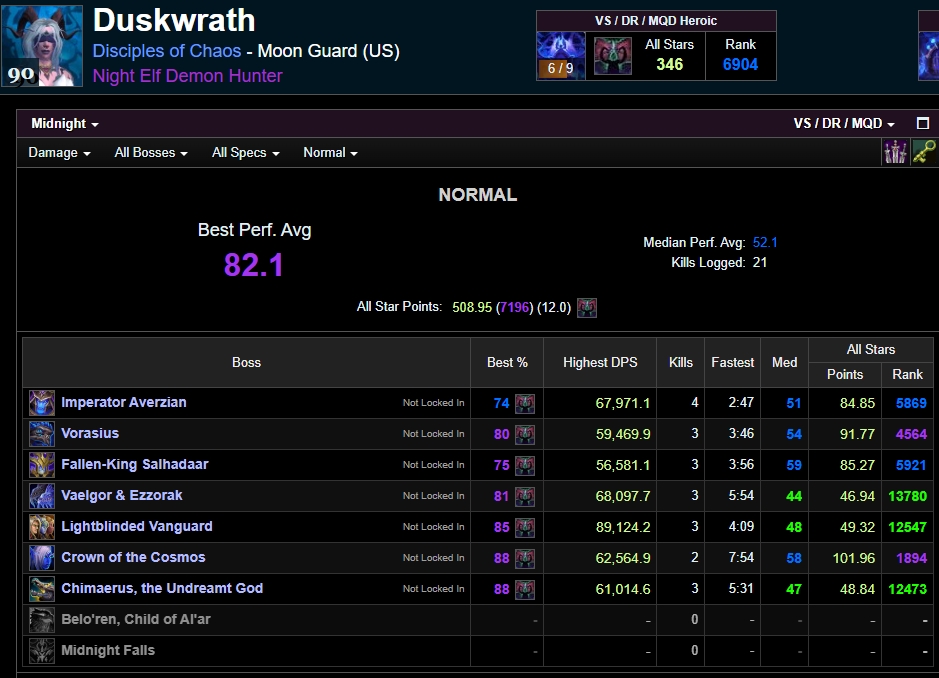This screenshot has width=939, height=678.
Task: Click the maximize panel square icon
Action: (923, 123)
